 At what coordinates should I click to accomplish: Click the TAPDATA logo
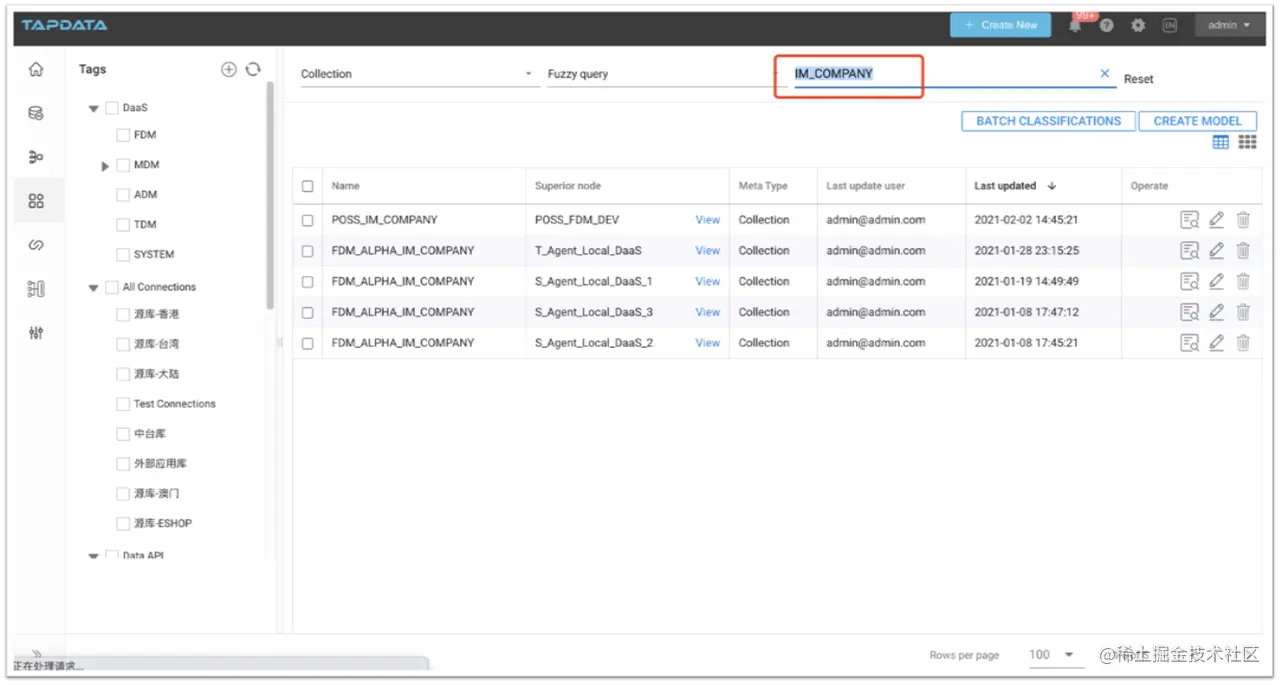pyautogui.click(x=64, y=25)
